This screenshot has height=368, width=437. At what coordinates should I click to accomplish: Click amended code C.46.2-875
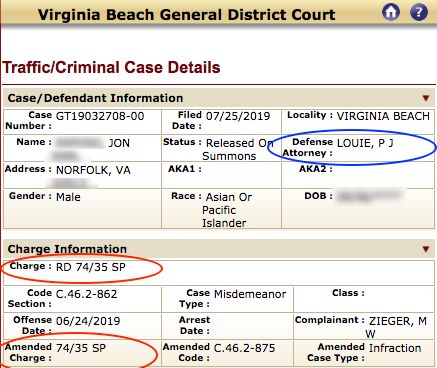coord(245,348)
